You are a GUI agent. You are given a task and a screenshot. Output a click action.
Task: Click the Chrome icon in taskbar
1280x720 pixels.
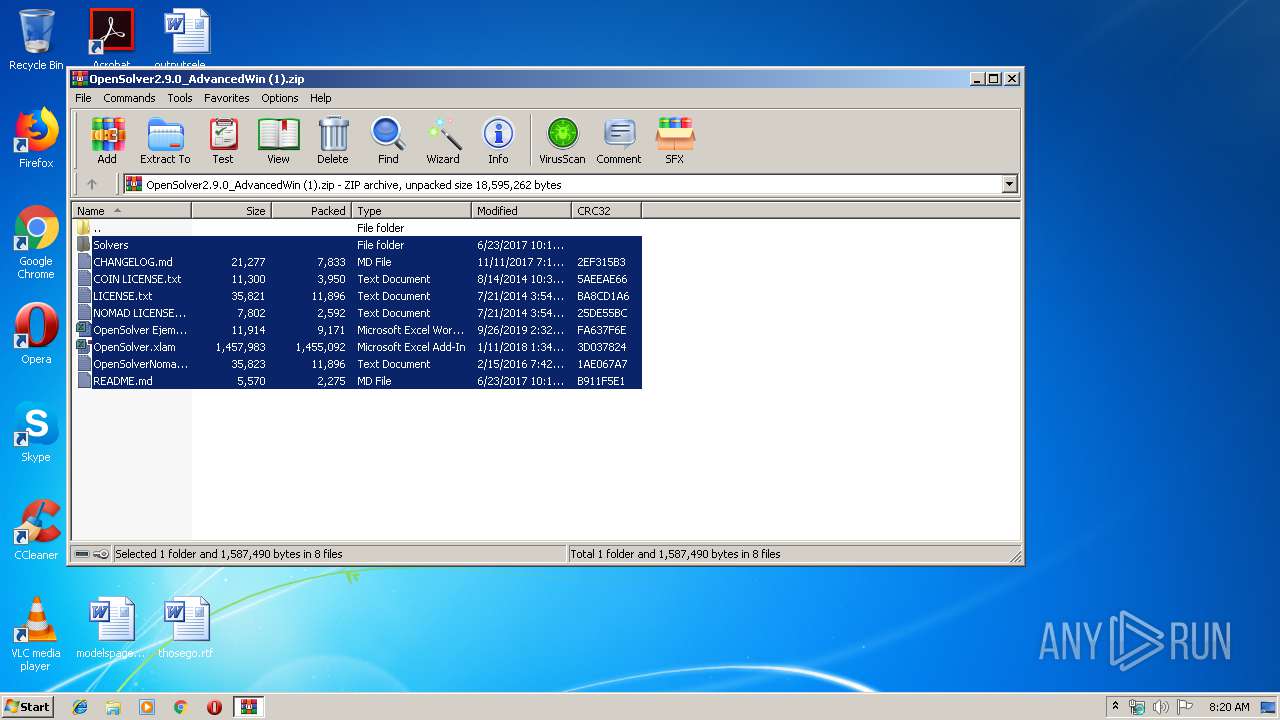click(180, 707)
